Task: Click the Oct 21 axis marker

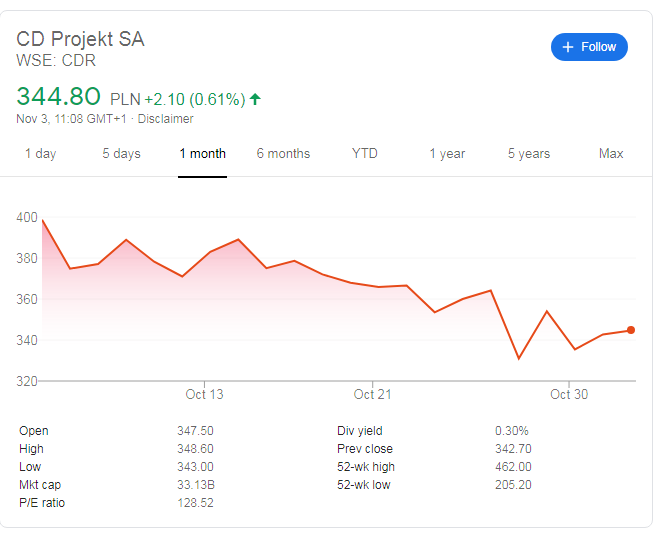Action: (372, 394)
